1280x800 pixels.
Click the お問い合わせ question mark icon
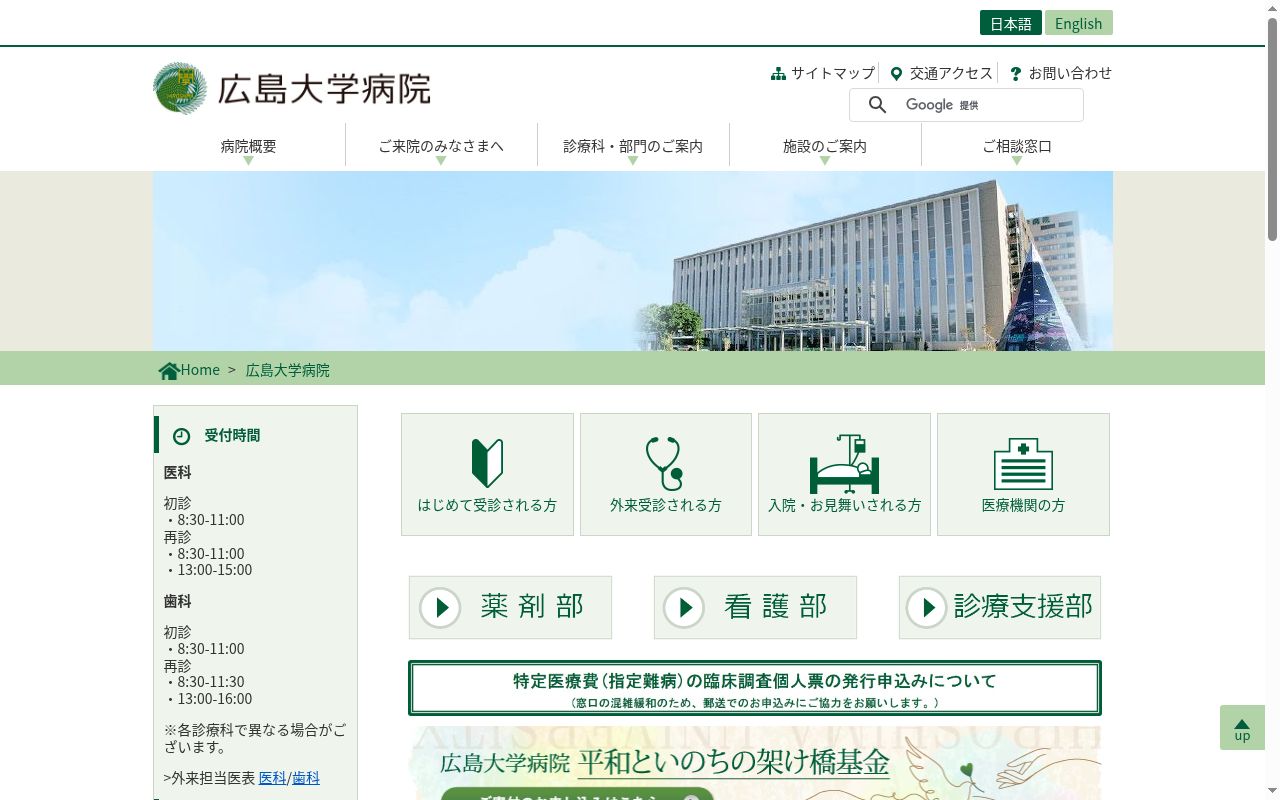pos(1016,74)
